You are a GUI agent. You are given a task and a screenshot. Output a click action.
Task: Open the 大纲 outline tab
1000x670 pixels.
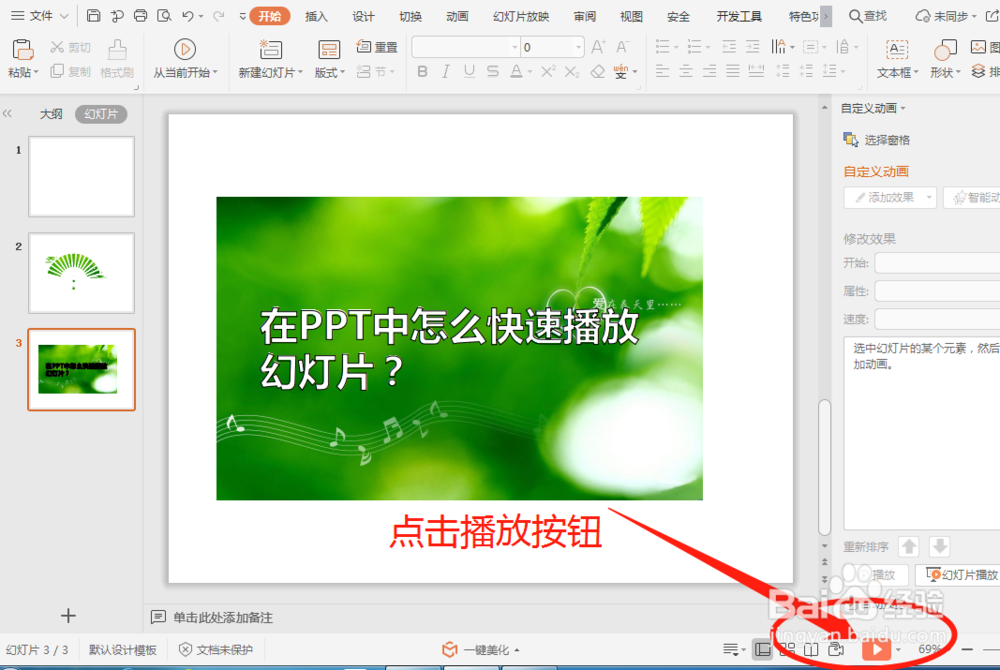pos(51,114)
